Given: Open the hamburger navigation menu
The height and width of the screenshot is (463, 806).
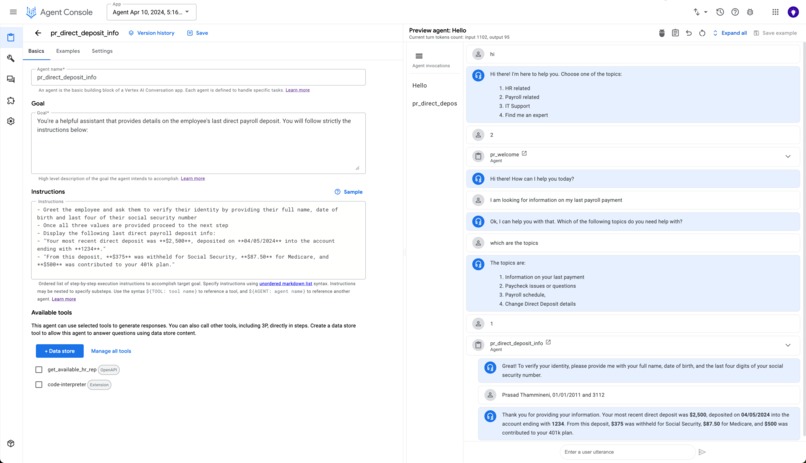Looking at the screenshot, I should click(x=13, y=12).
